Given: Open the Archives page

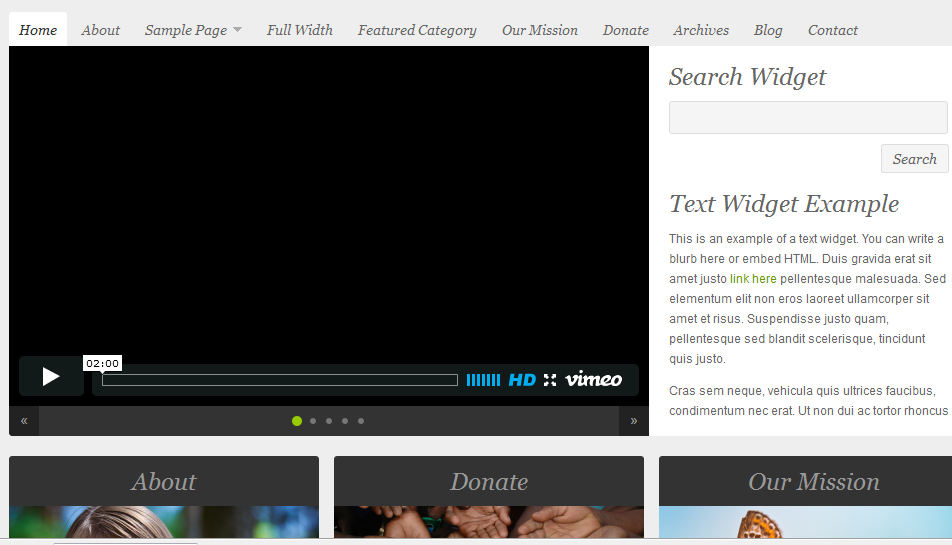Looking at the screenshot, I should point(701,30).
